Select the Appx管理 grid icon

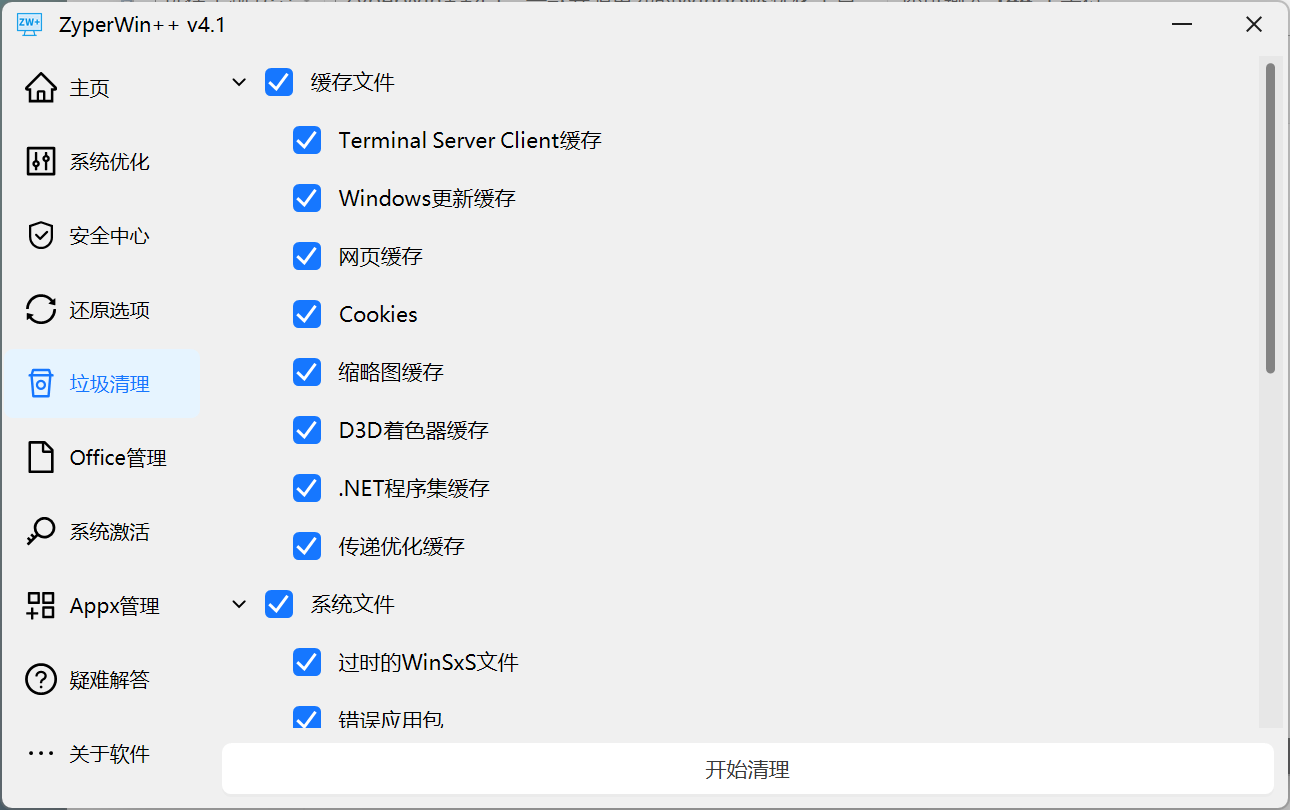(x=41, y=606)
